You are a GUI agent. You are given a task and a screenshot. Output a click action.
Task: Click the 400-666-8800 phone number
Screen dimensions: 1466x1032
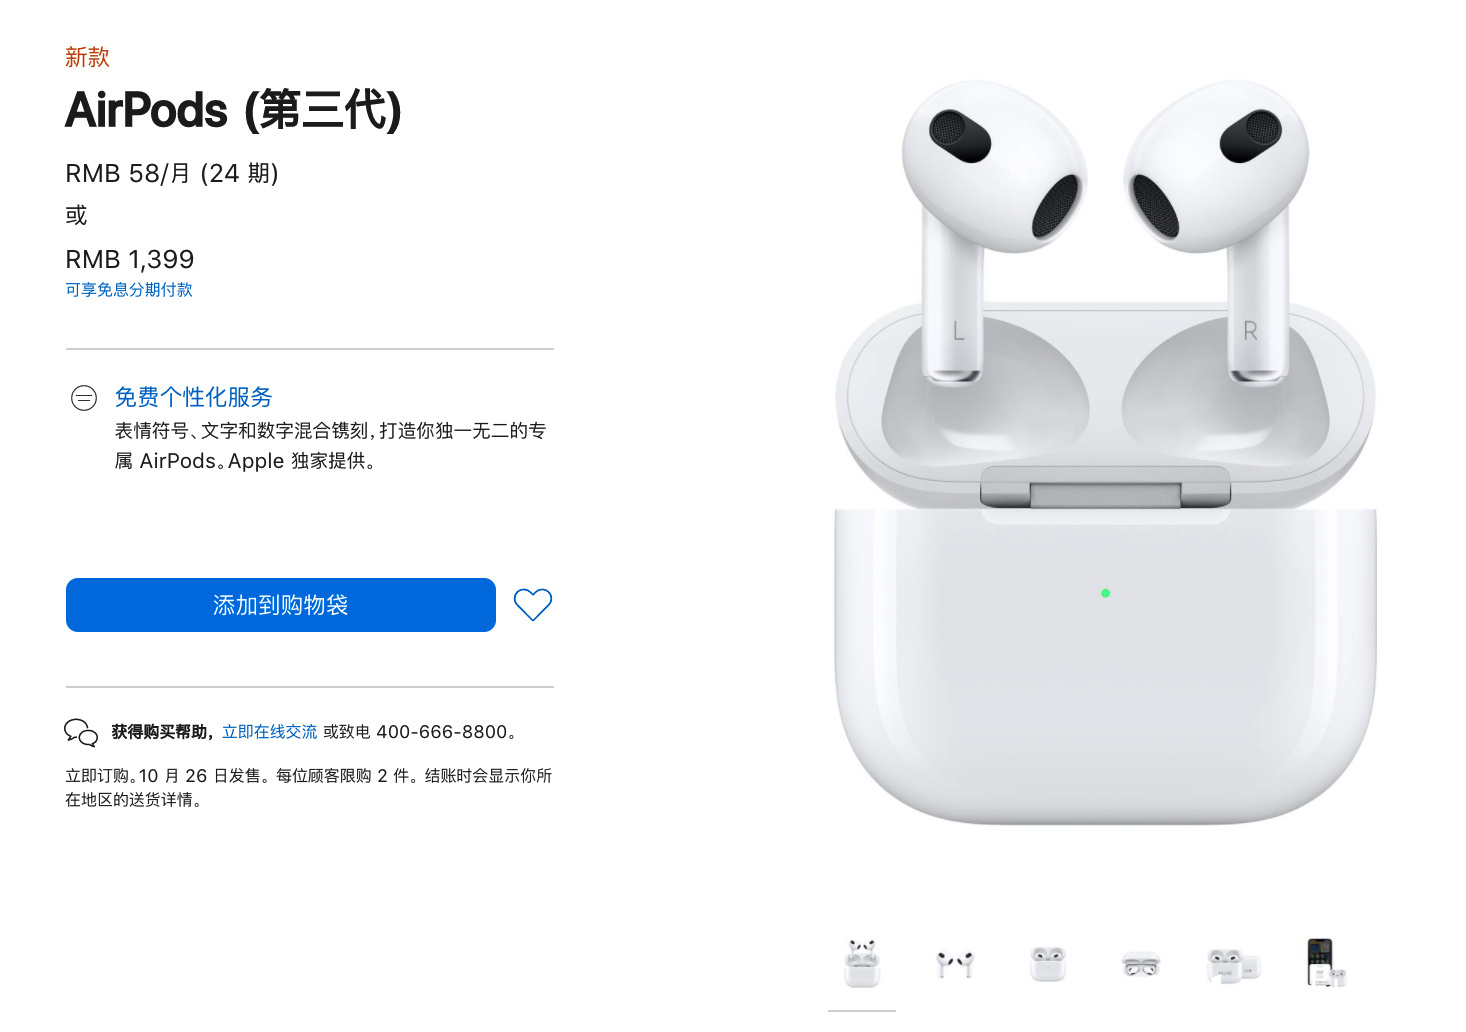coord(442,732)
